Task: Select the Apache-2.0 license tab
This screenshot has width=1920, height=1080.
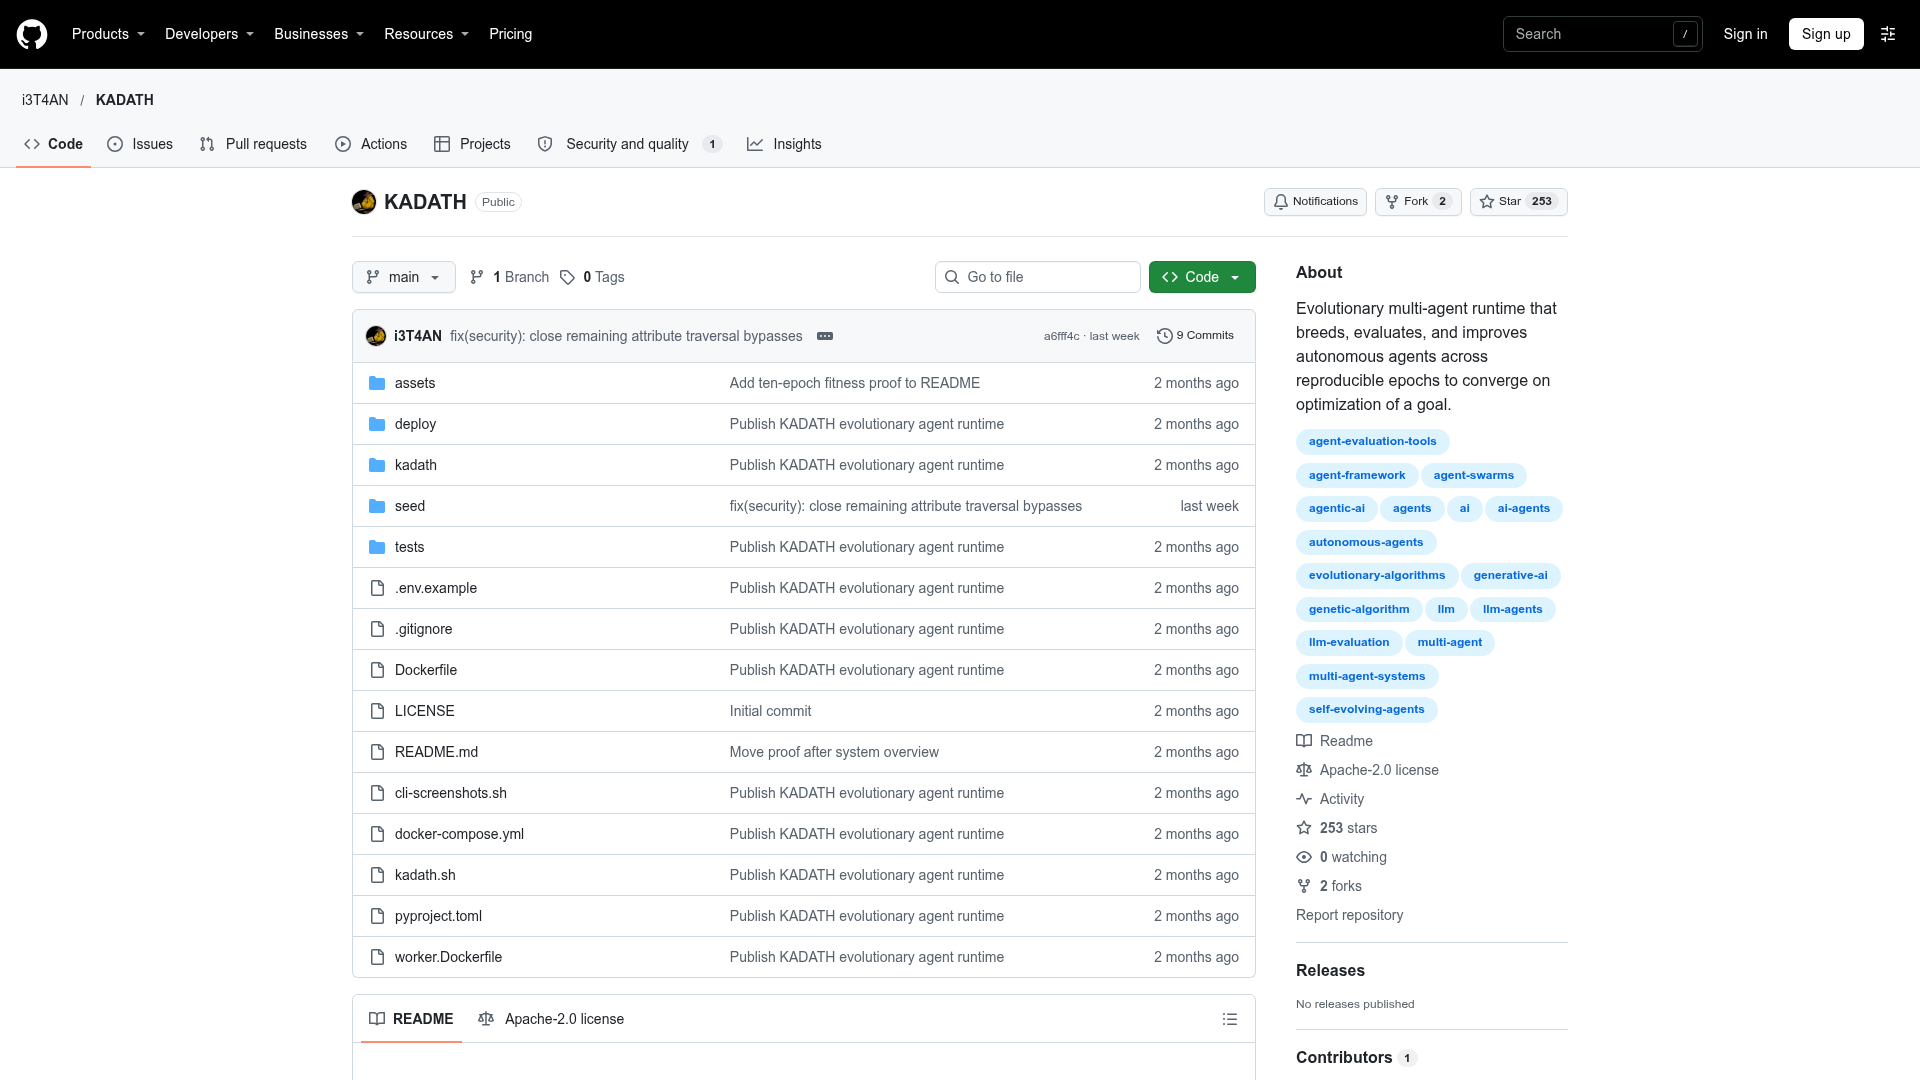Action: tap(551, 1019)
